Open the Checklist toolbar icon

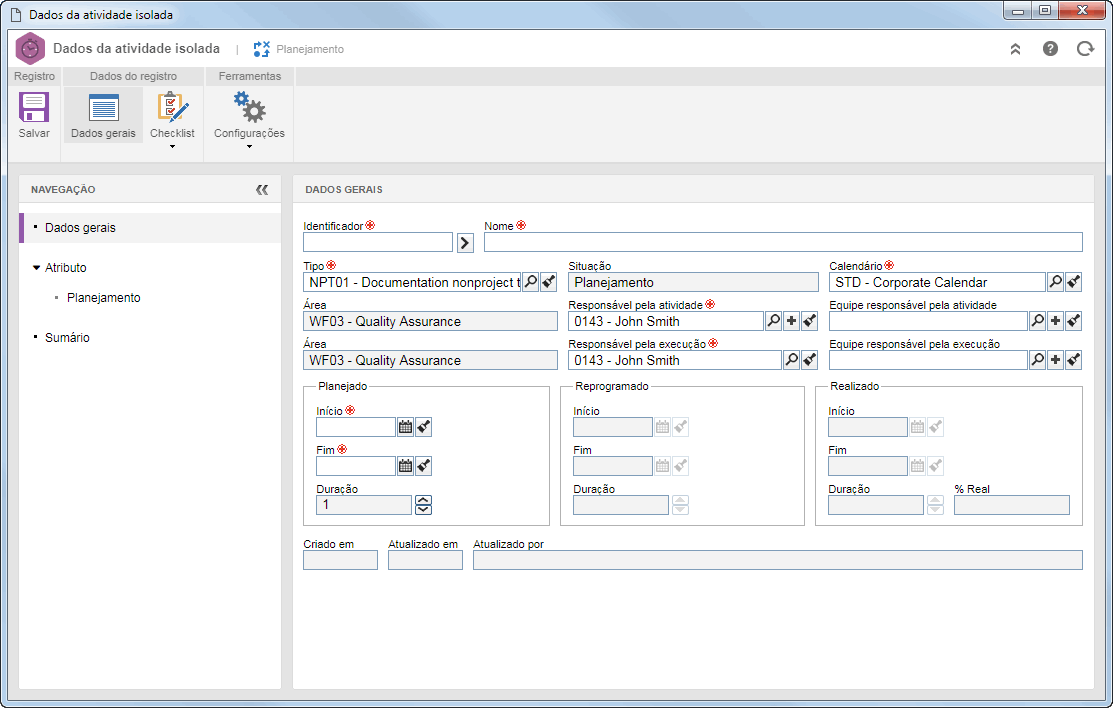point(172,108)
